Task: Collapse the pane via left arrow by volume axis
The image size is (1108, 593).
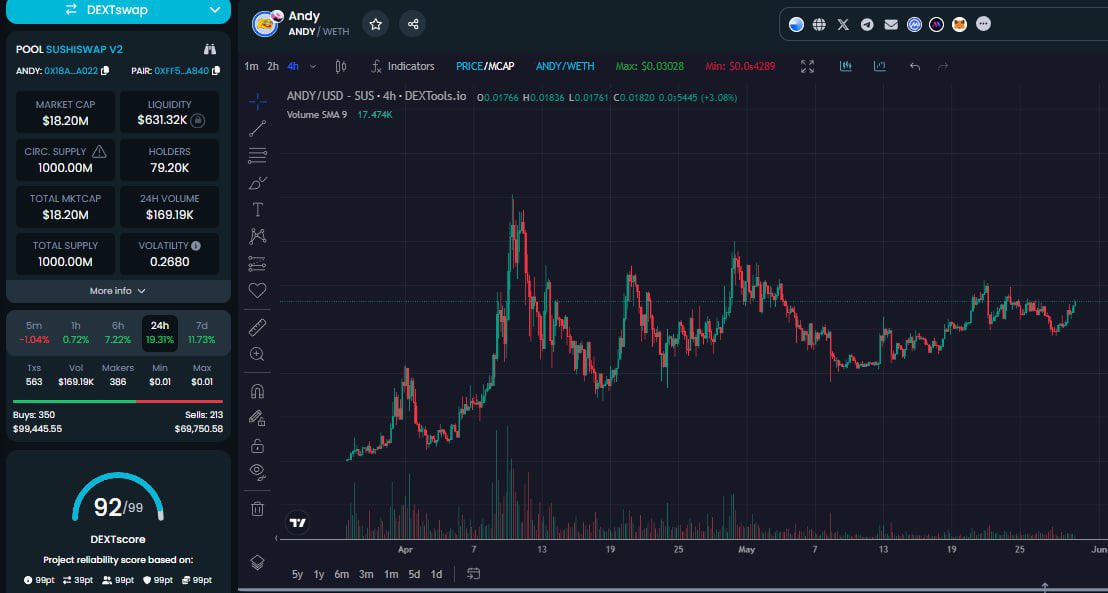Action: point(276,539)
